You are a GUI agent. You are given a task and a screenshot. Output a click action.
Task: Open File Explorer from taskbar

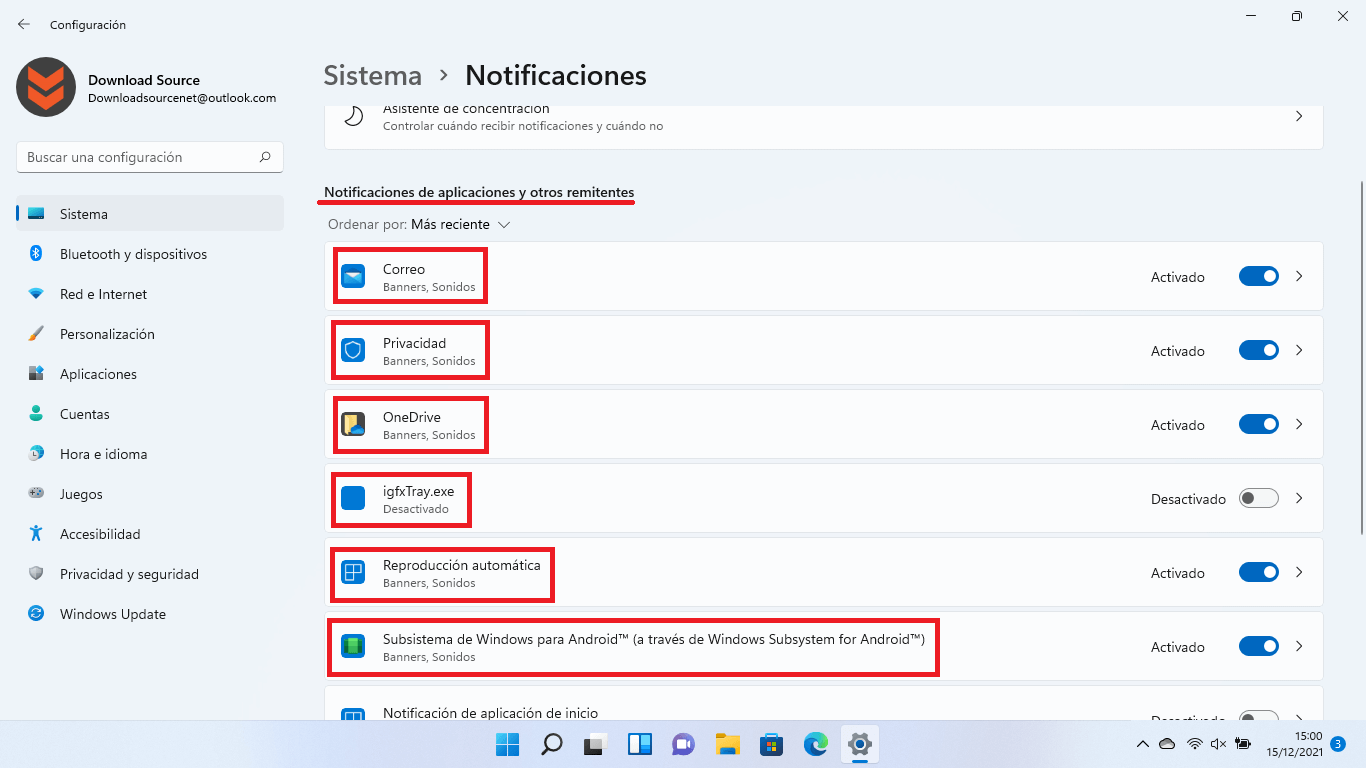click(x=727, y=744)
